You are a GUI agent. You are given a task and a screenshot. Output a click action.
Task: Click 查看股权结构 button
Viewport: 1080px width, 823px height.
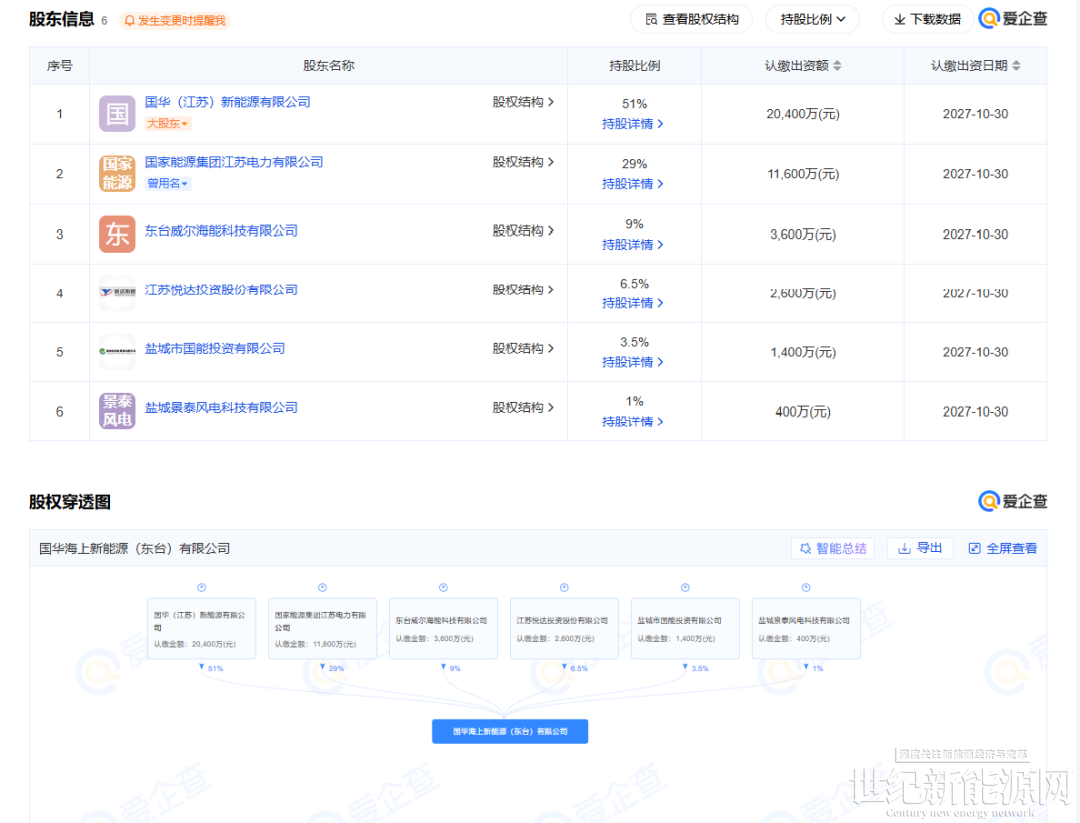(692, 19)
